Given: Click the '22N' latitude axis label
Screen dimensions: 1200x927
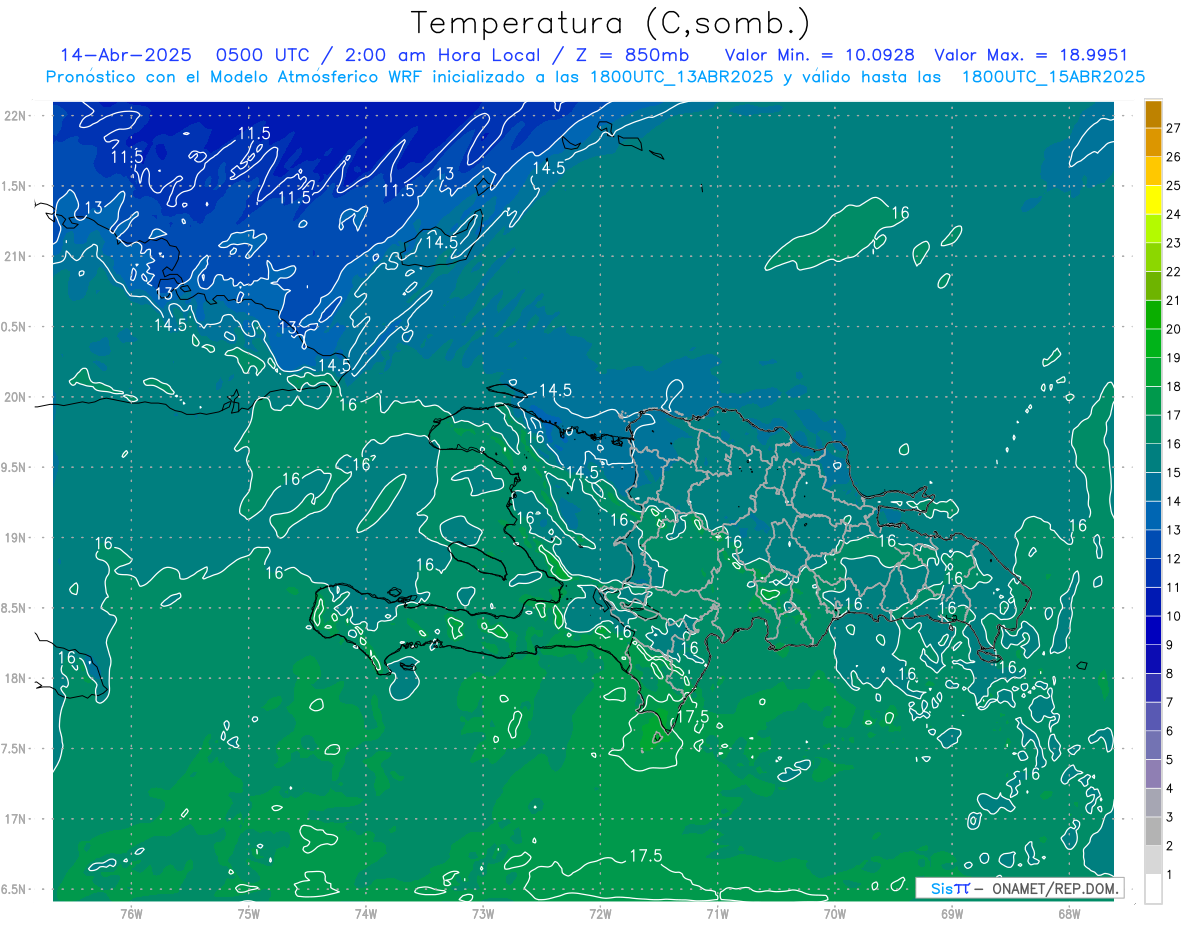Looking at the screenshot, I should (x=17, y=116).
